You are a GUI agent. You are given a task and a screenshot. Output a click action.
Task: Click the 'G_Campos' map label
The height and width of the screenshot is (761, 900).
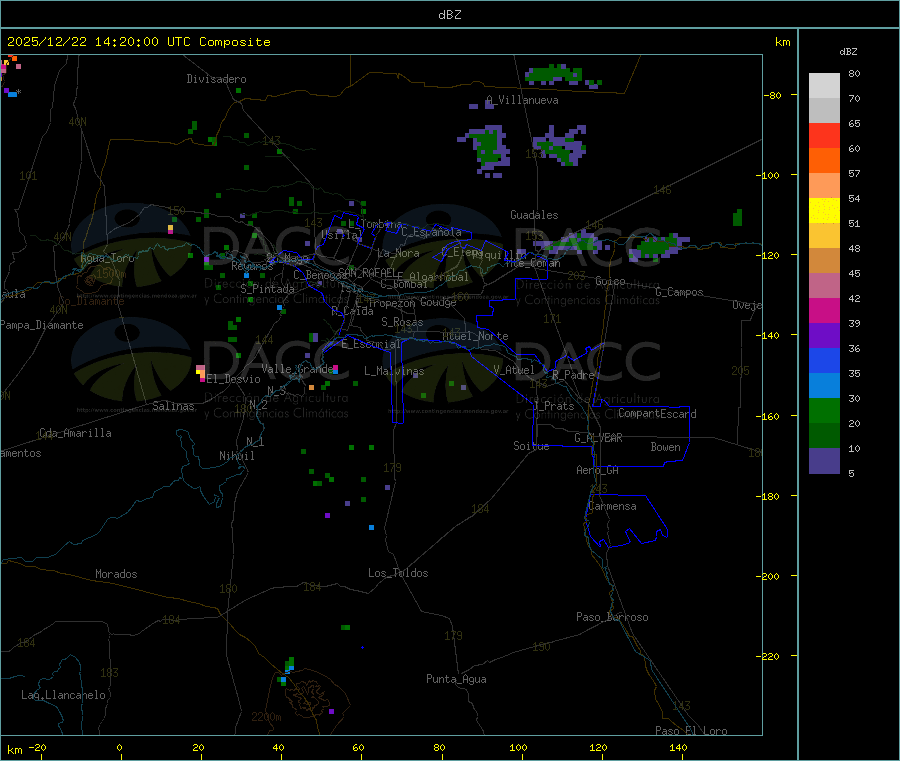pos(680,292)
